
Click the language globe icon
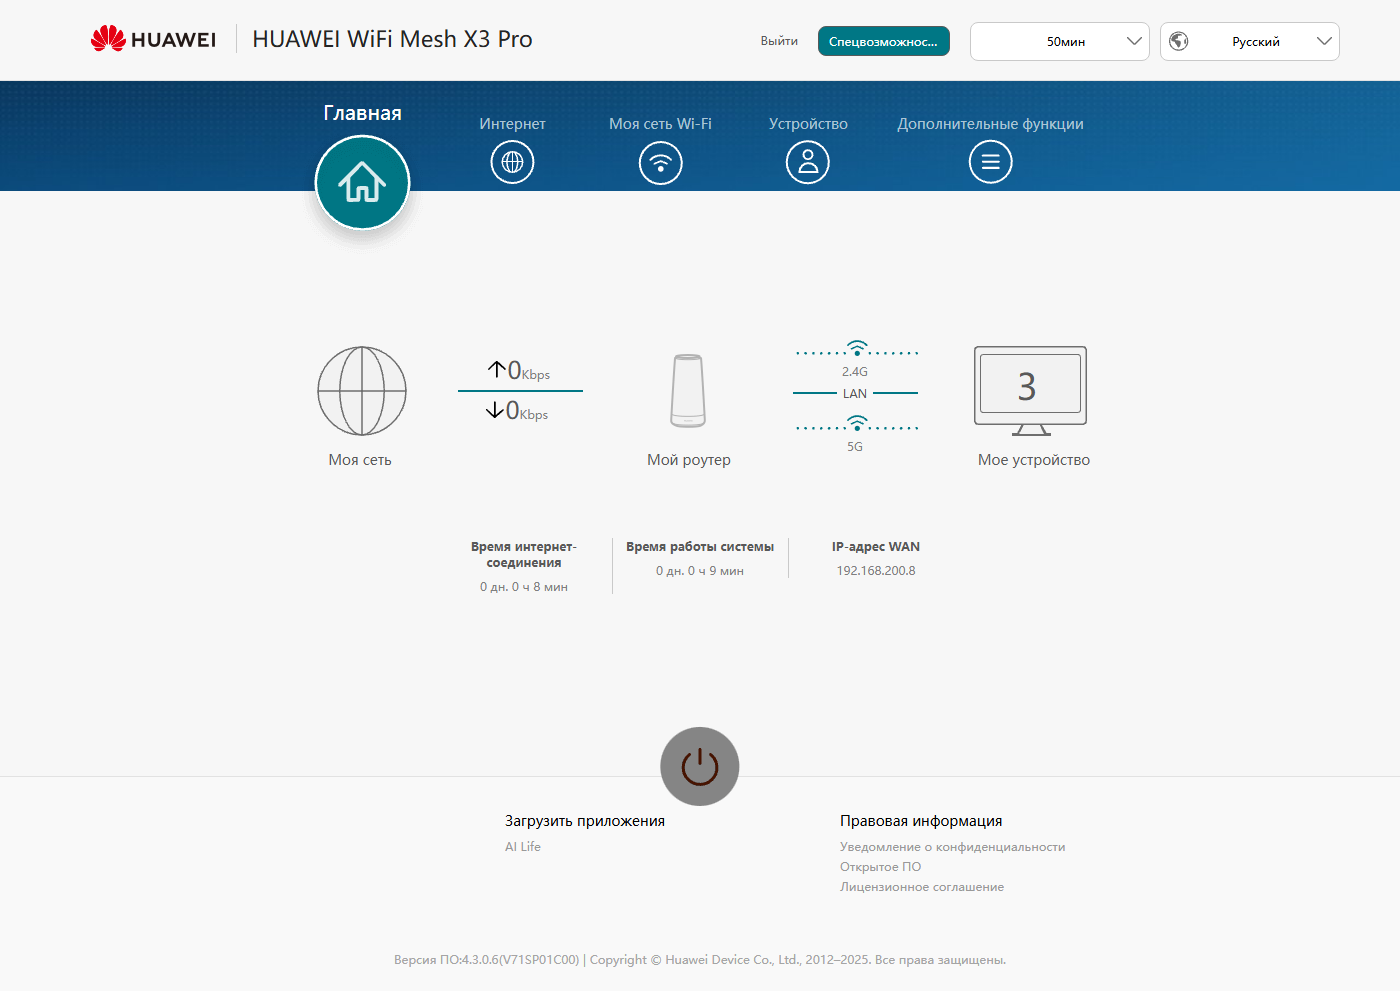pos(1179,41)
